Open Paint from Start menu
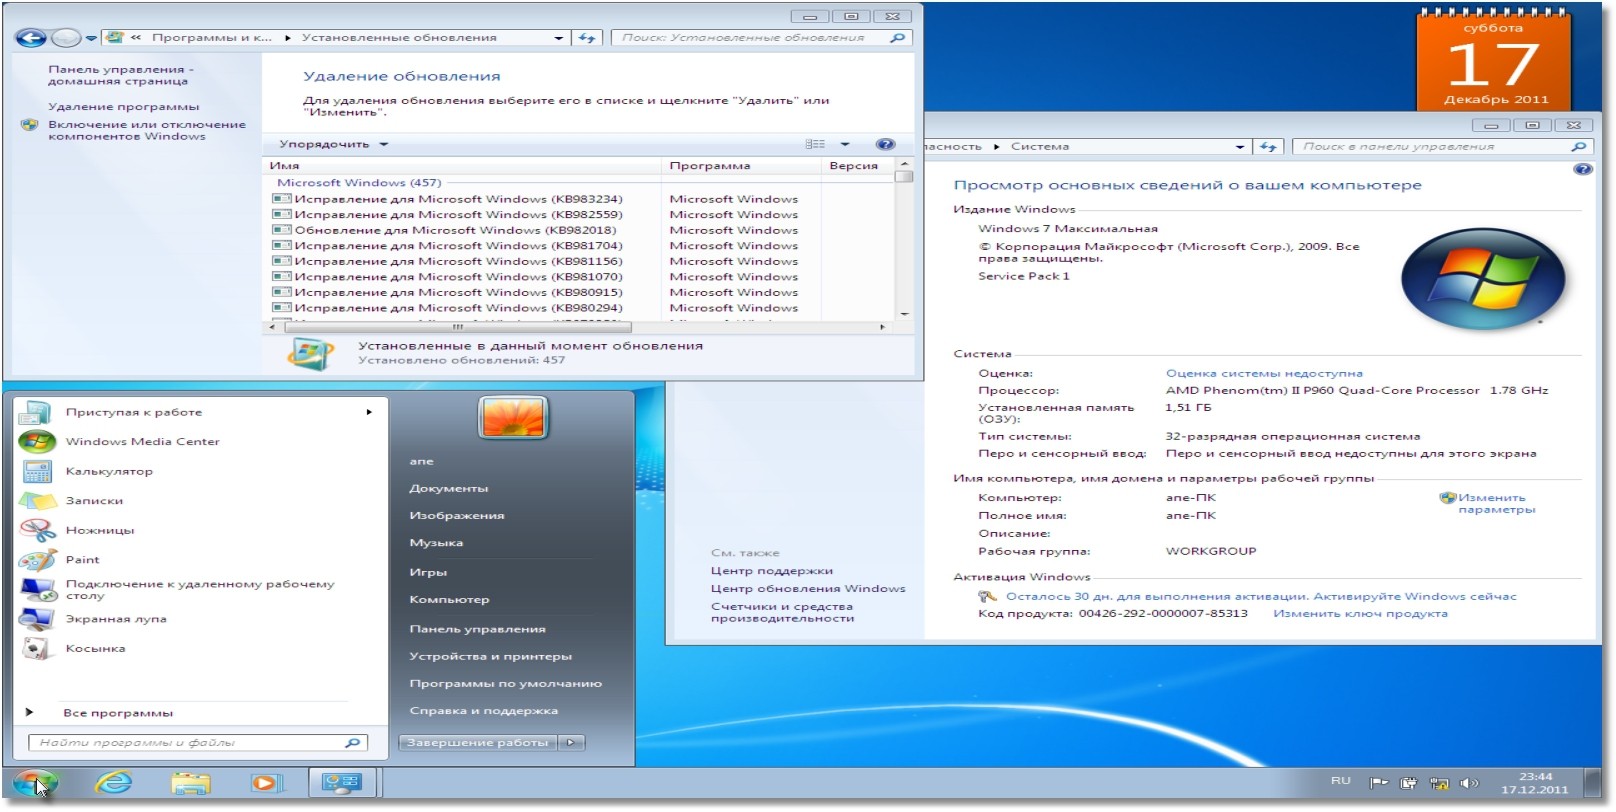 82,559
